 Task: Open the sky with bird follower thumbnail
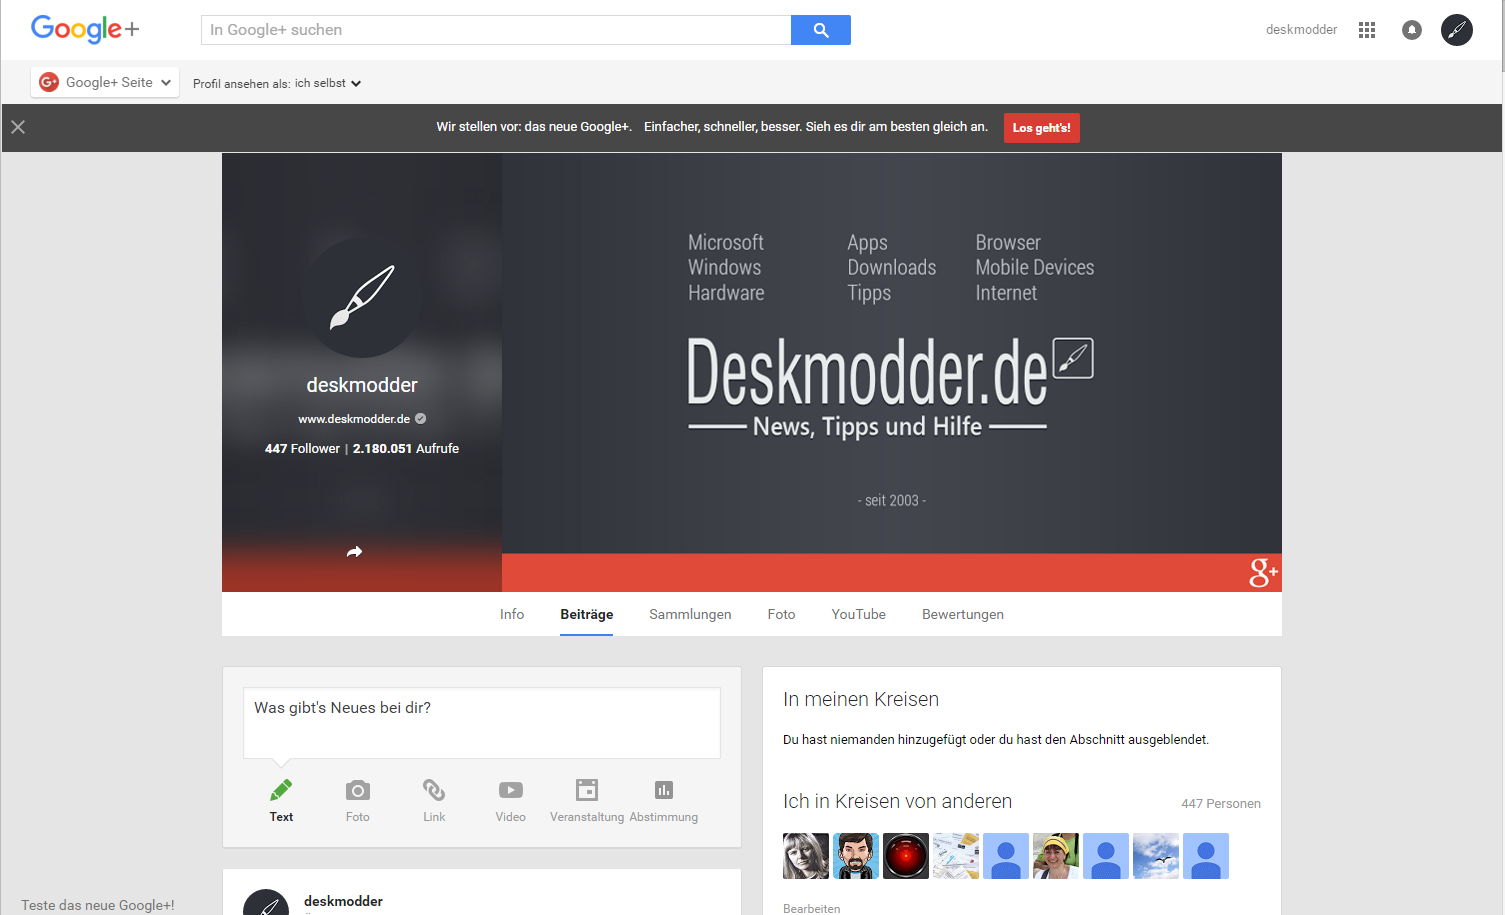pos(1156,856)
